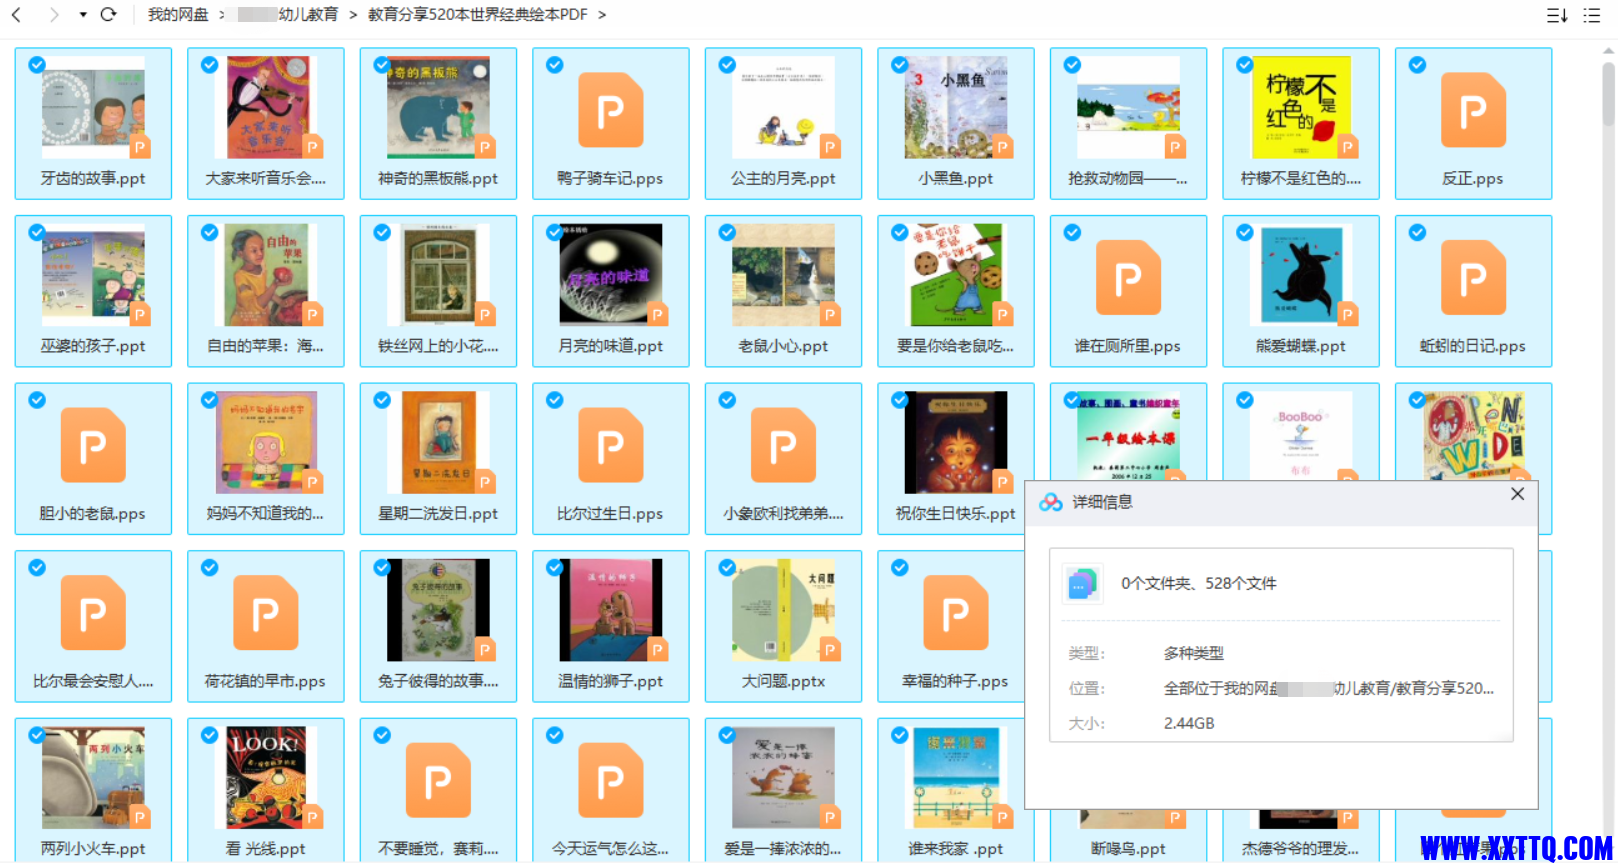Image resolution: width=1618 pixels, height=868 pixels.
Task: Select the file name 要是你给老鼠吃...
Action: pyautogui.click(x=956, y=346)
